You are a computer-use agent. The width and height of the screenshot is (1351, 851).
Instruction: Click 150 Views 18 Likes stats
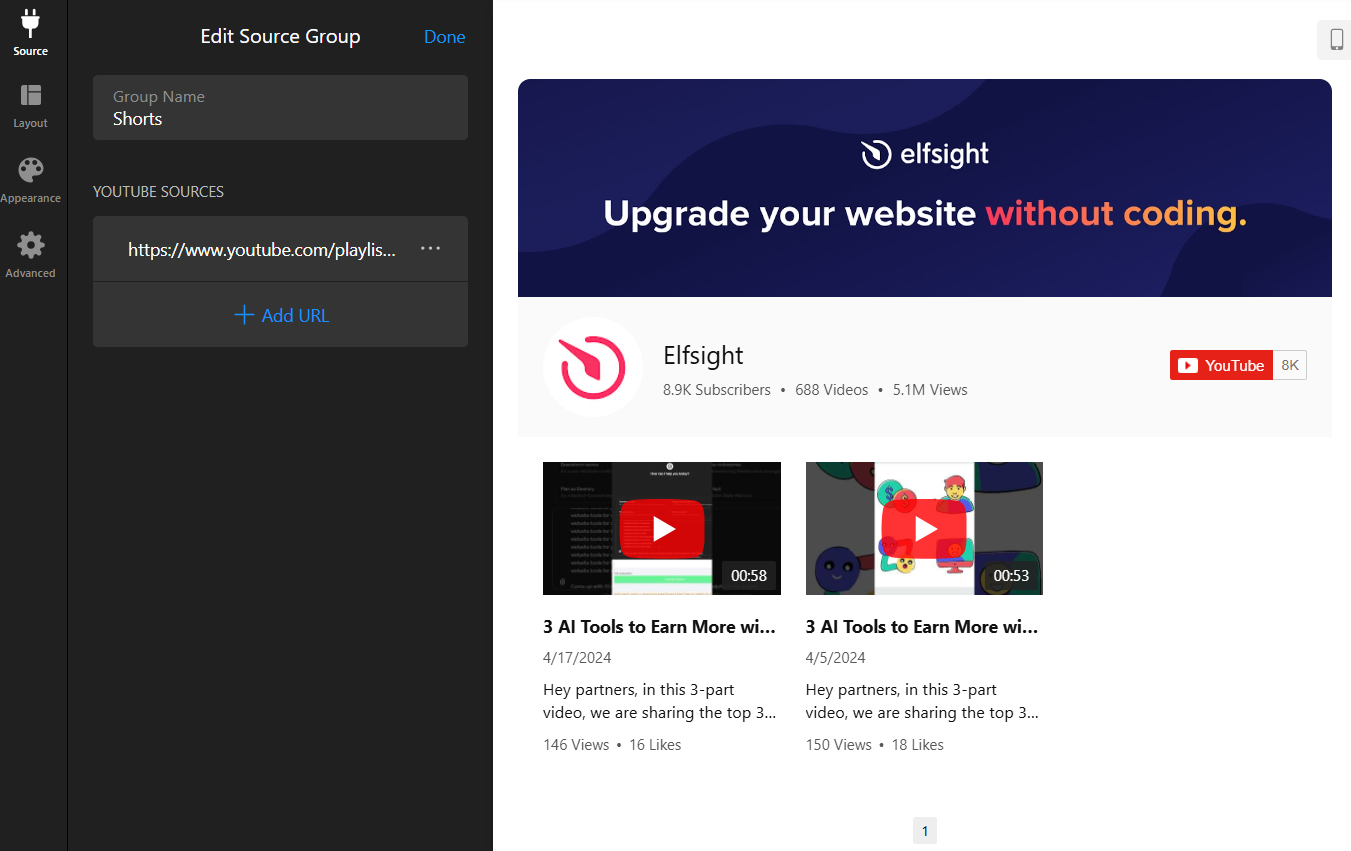875,745
